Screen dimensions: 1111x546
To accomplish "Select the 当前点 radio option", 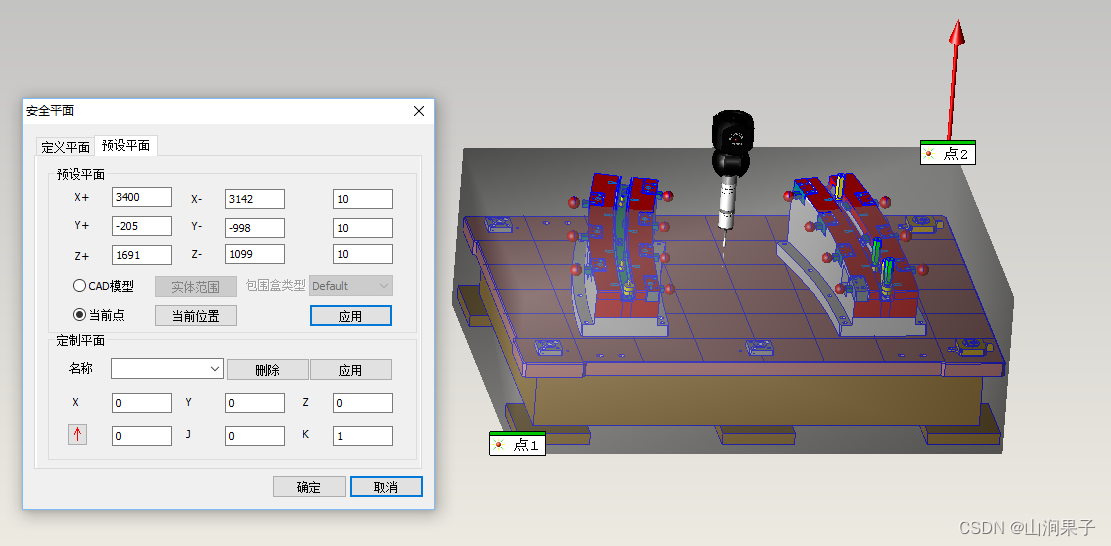I will [99, 315].
